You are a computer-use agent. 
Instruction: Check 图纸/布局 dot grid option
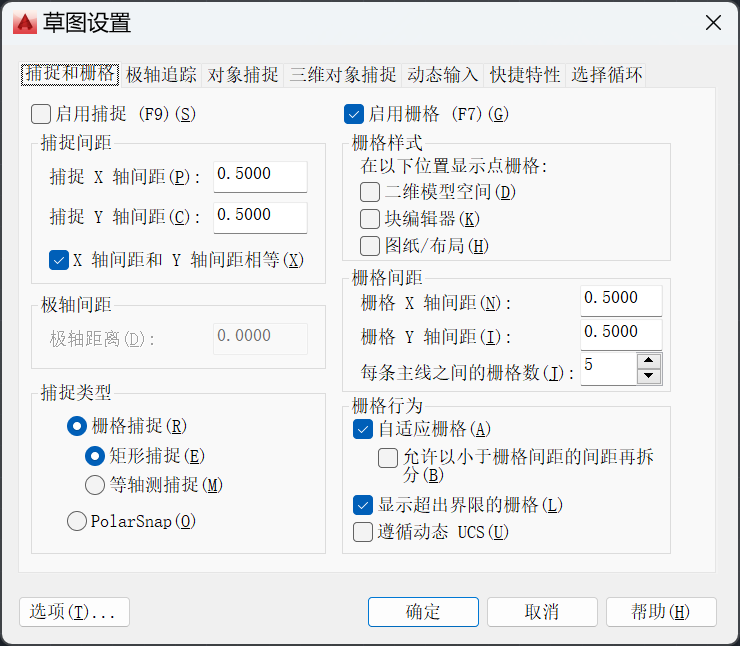point(370,246)
